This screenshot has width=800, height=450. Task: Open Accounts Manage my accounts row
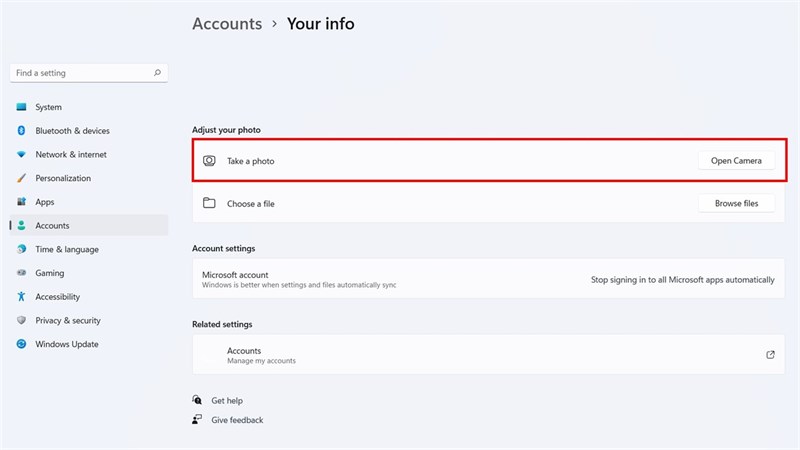pos(488,355)
